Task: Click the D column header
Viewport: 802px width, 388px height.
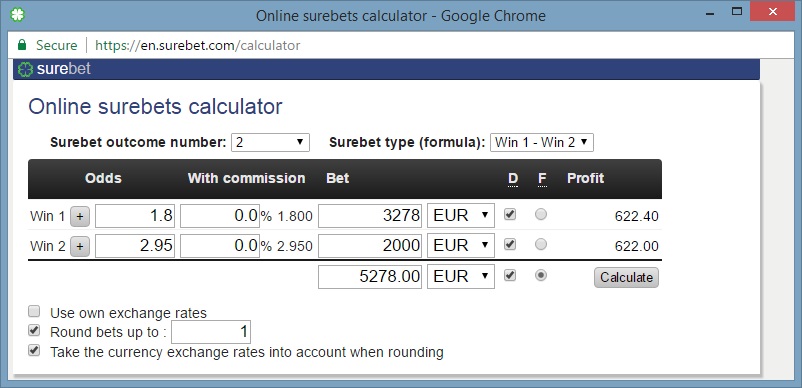Action: point(513,178)
